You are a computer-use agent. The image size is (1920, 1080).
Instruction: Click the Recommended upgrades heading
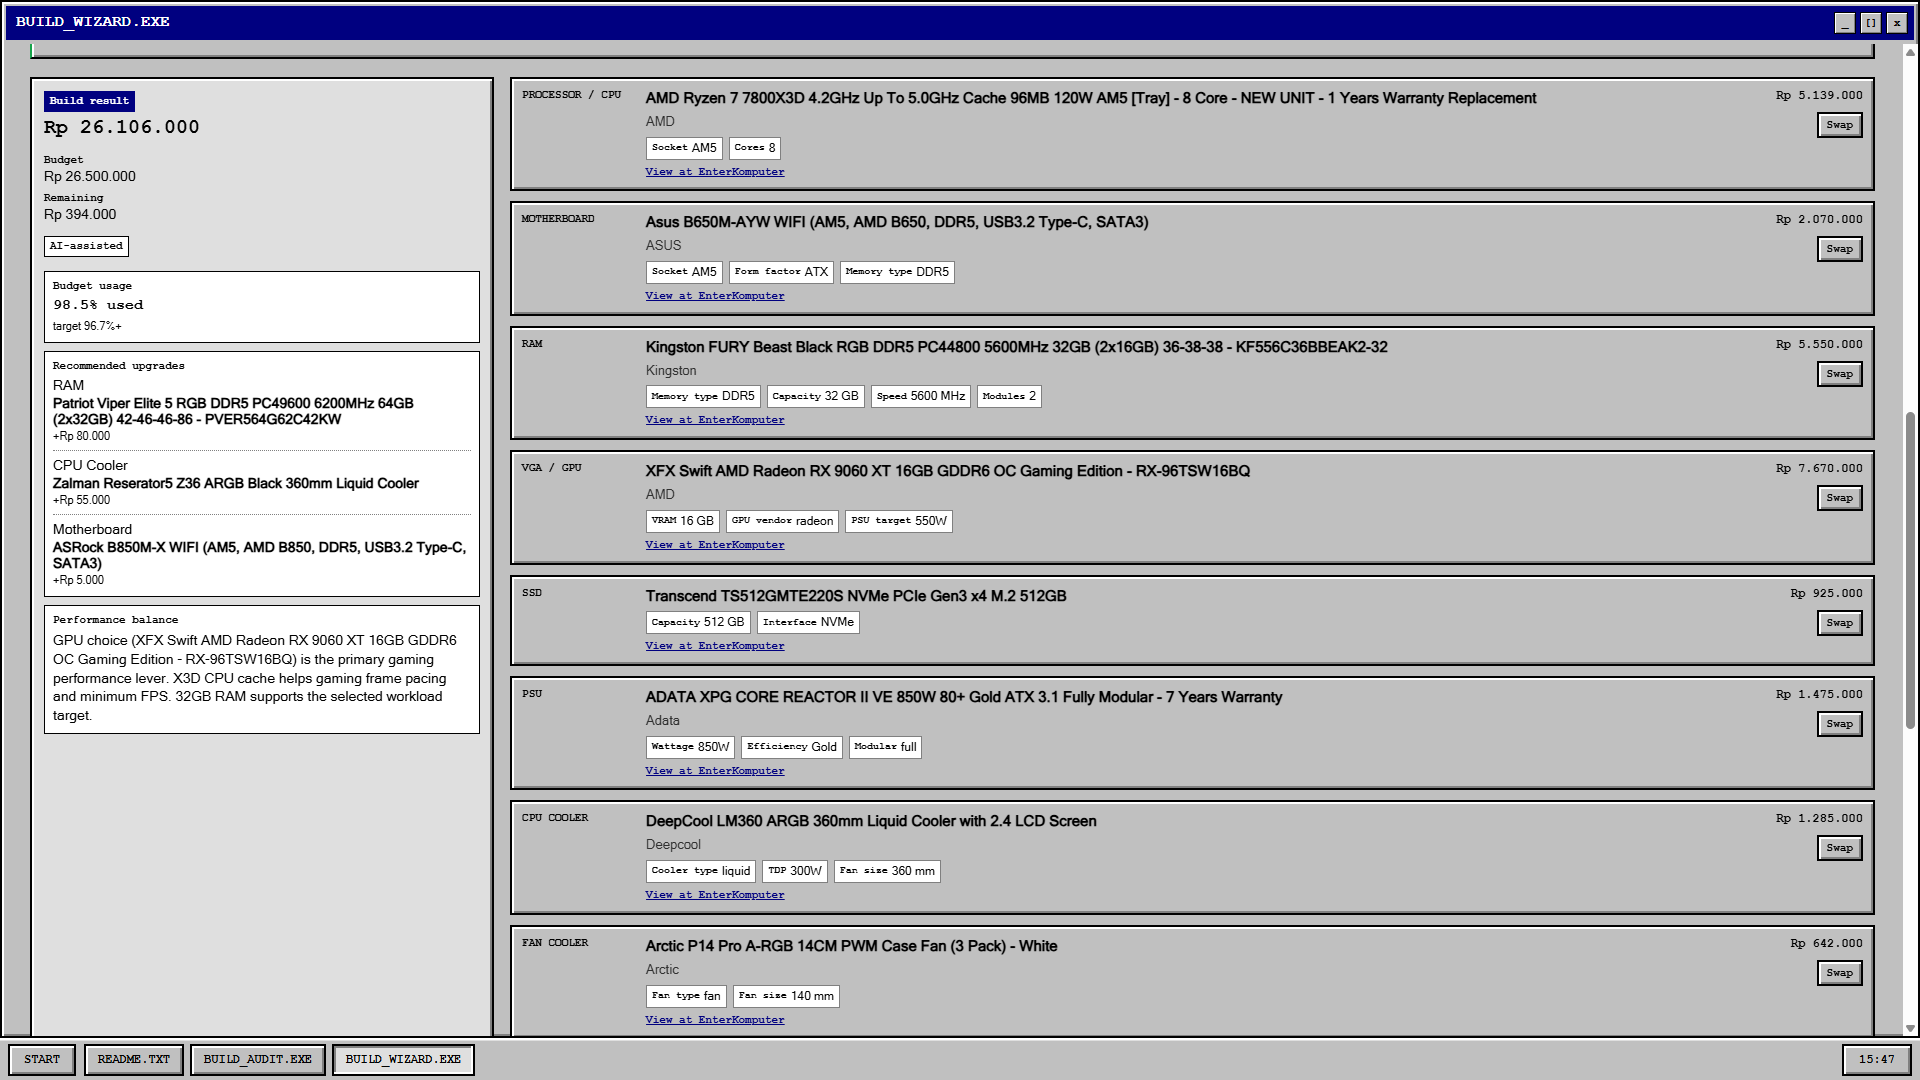(x=119, y=366)
